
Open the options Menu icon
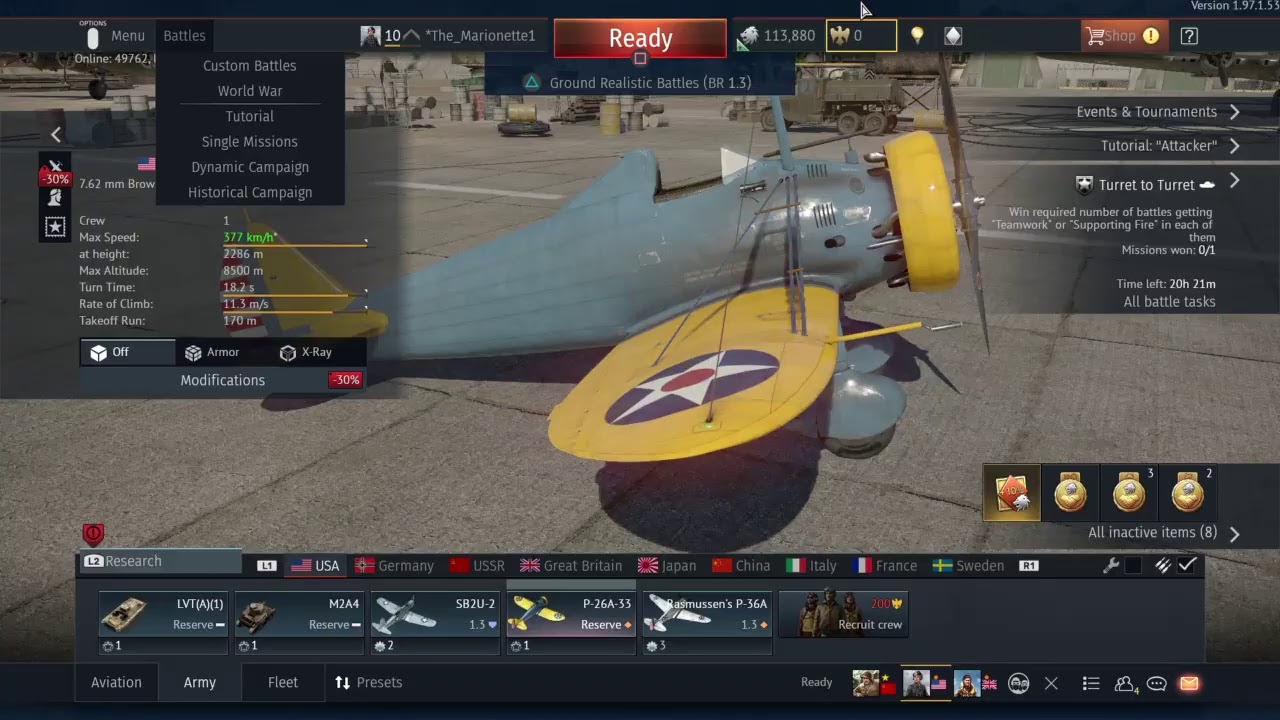point(93,38)
